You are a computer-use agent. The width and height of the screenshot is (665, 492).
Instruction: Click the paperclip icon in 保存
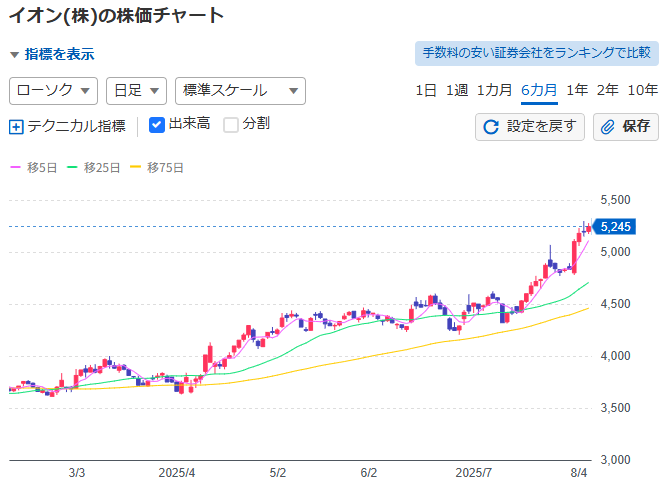click(608, 127)
